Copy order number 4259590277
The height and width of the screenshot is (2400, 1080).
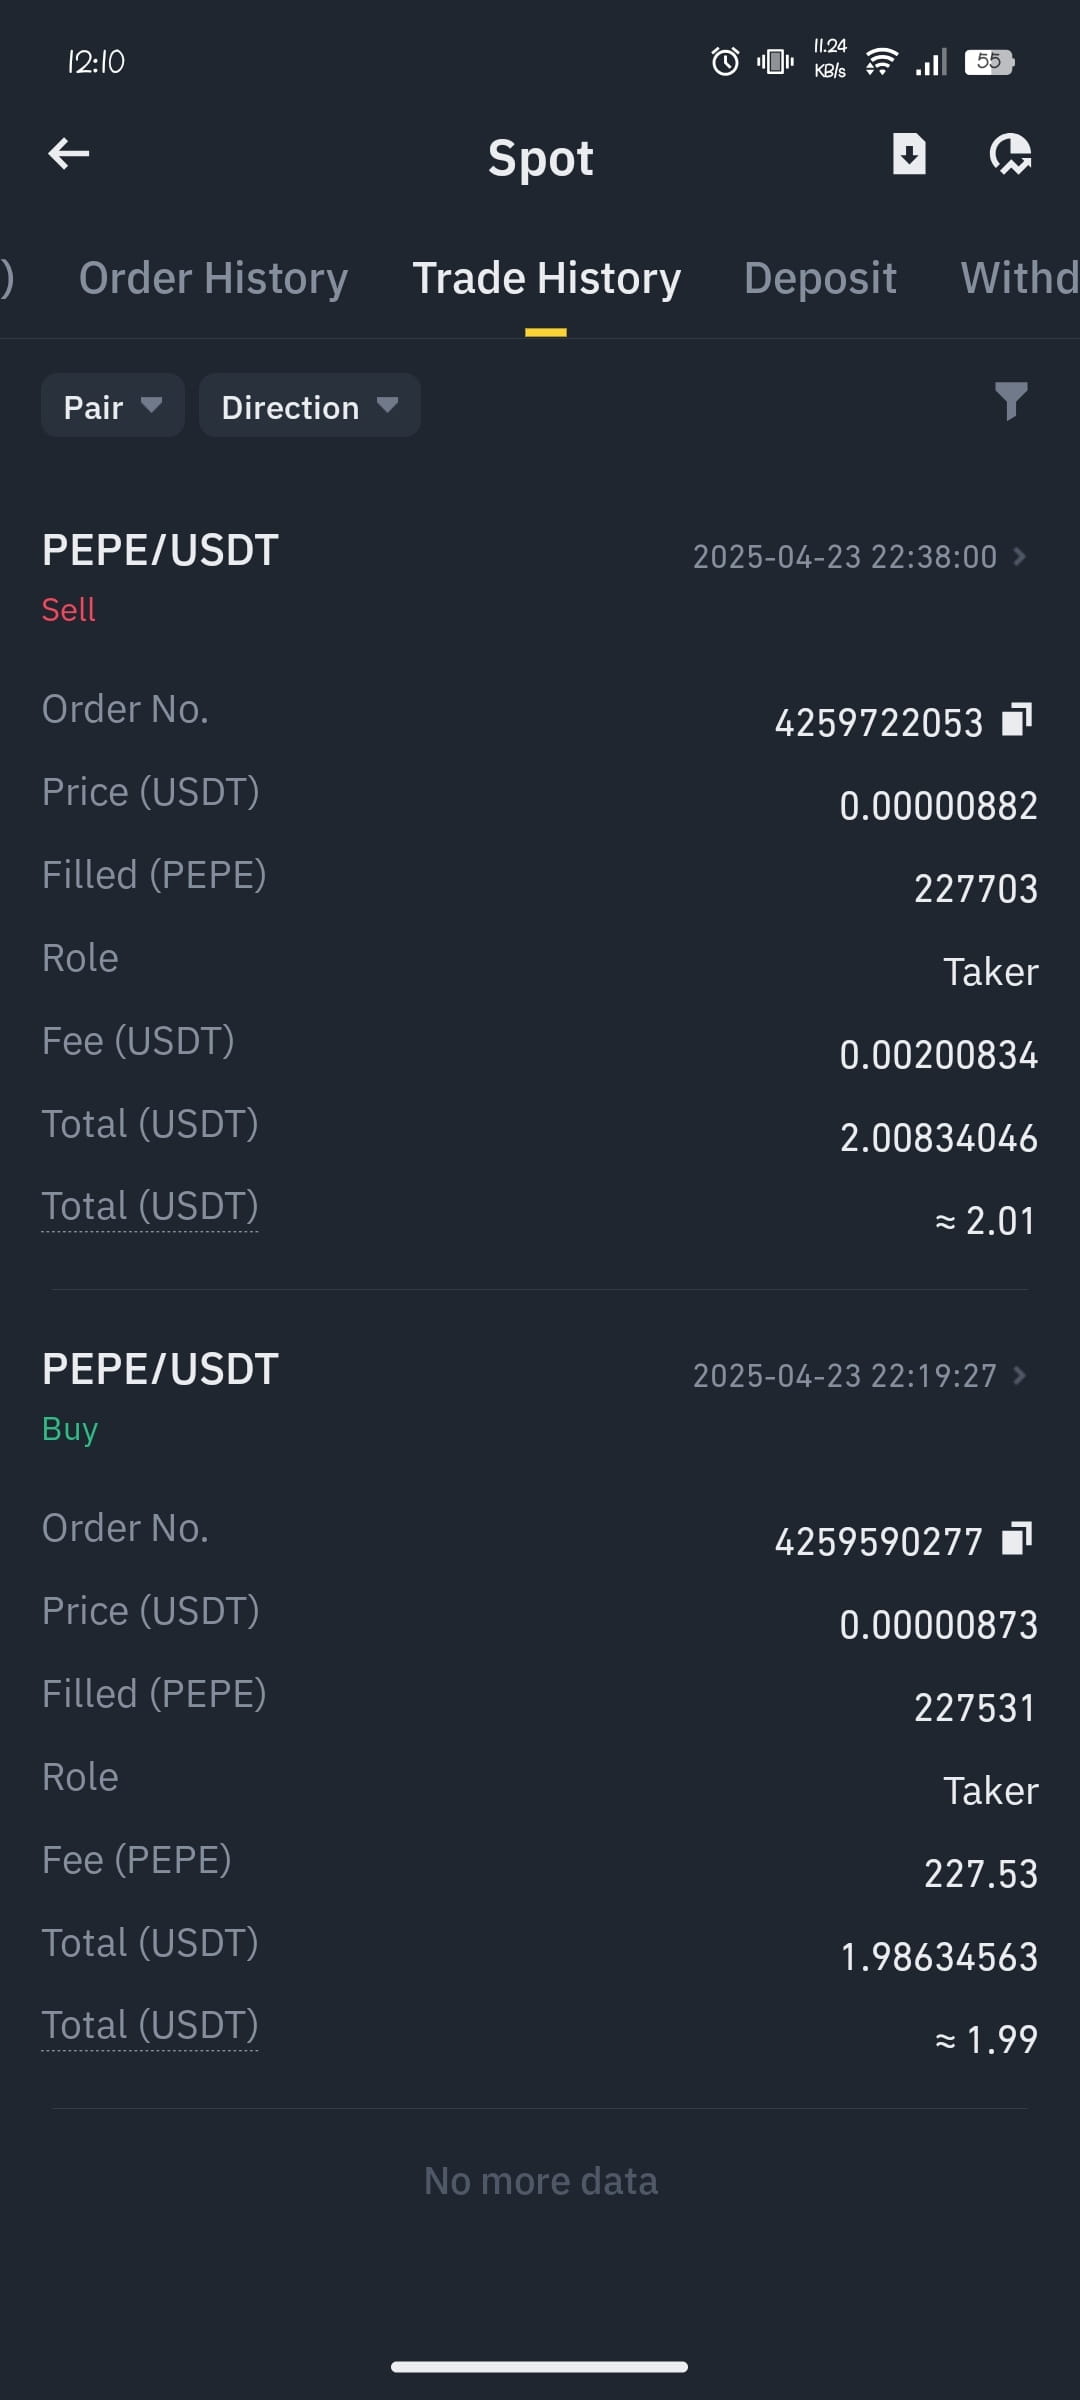[1017, 1538]
